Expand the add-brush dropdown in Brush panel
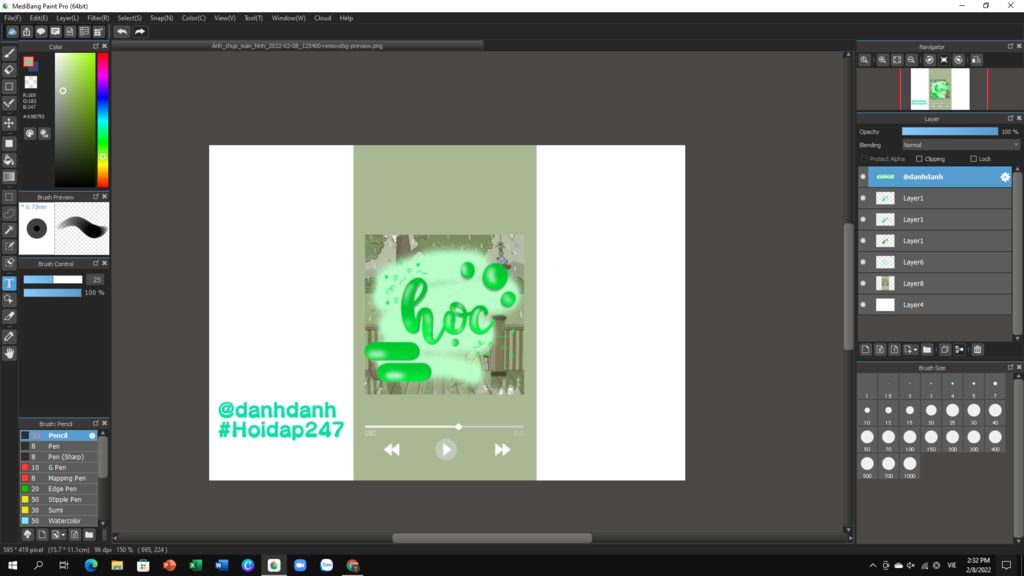Viewport: 1024px width, 576px height. click(x=57, y=535)
